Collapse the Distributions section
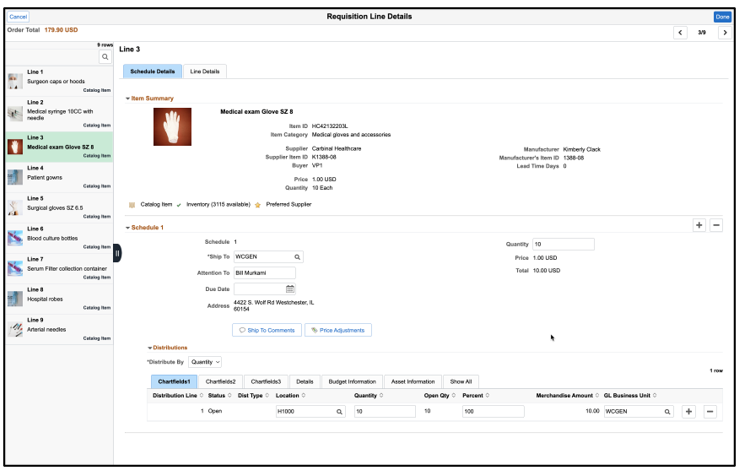Viewport: 738px width, 470px height. pyautogui.click(x=150, y=348)
